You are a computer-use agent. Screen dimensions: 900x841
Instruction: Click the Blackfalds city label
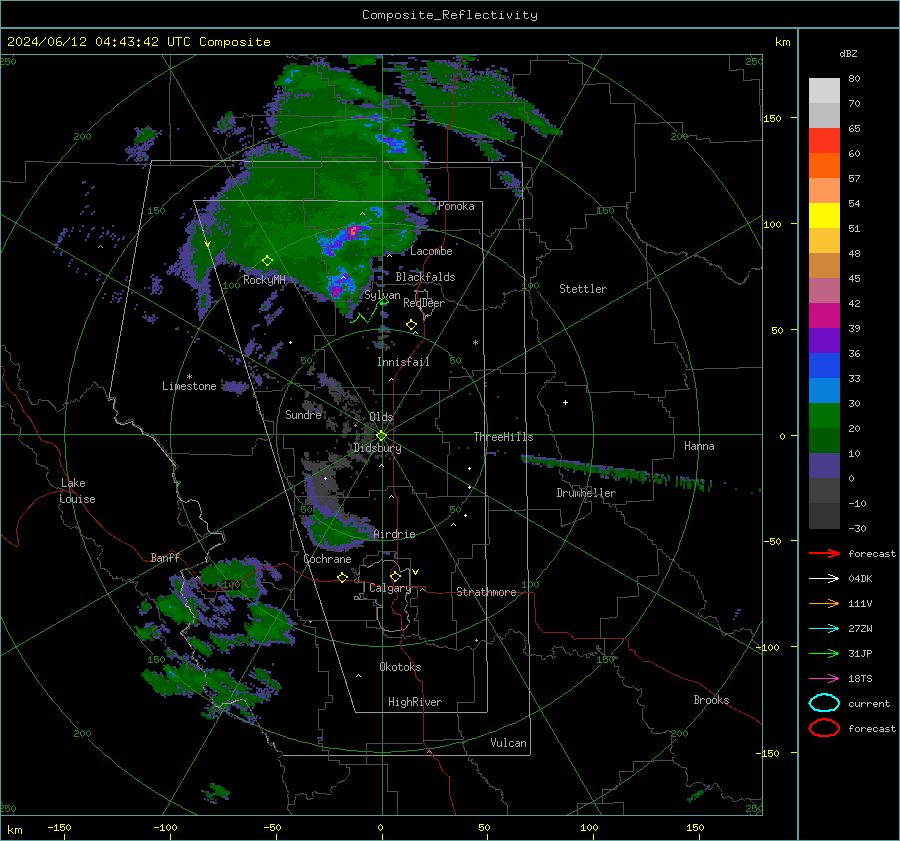click(x=425, y=277)
